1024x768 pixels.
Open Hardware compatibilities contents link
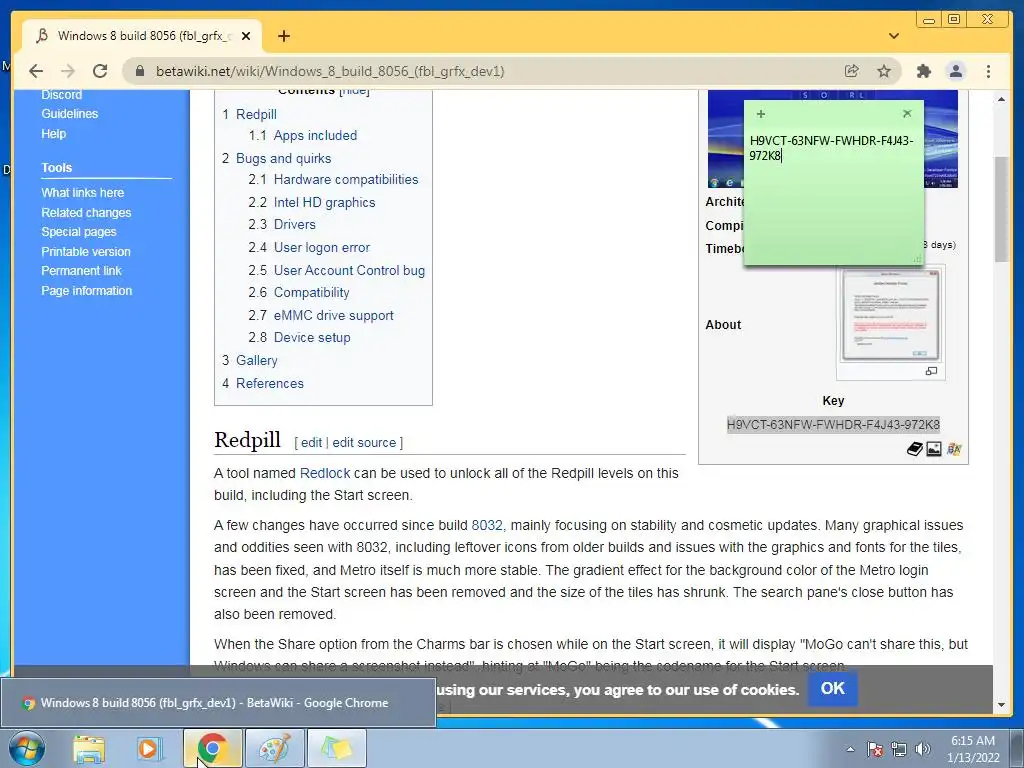point(345,179)
